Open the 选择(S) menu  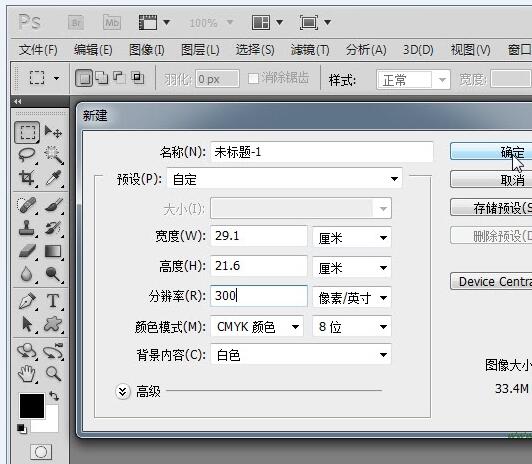click(255, 50)
